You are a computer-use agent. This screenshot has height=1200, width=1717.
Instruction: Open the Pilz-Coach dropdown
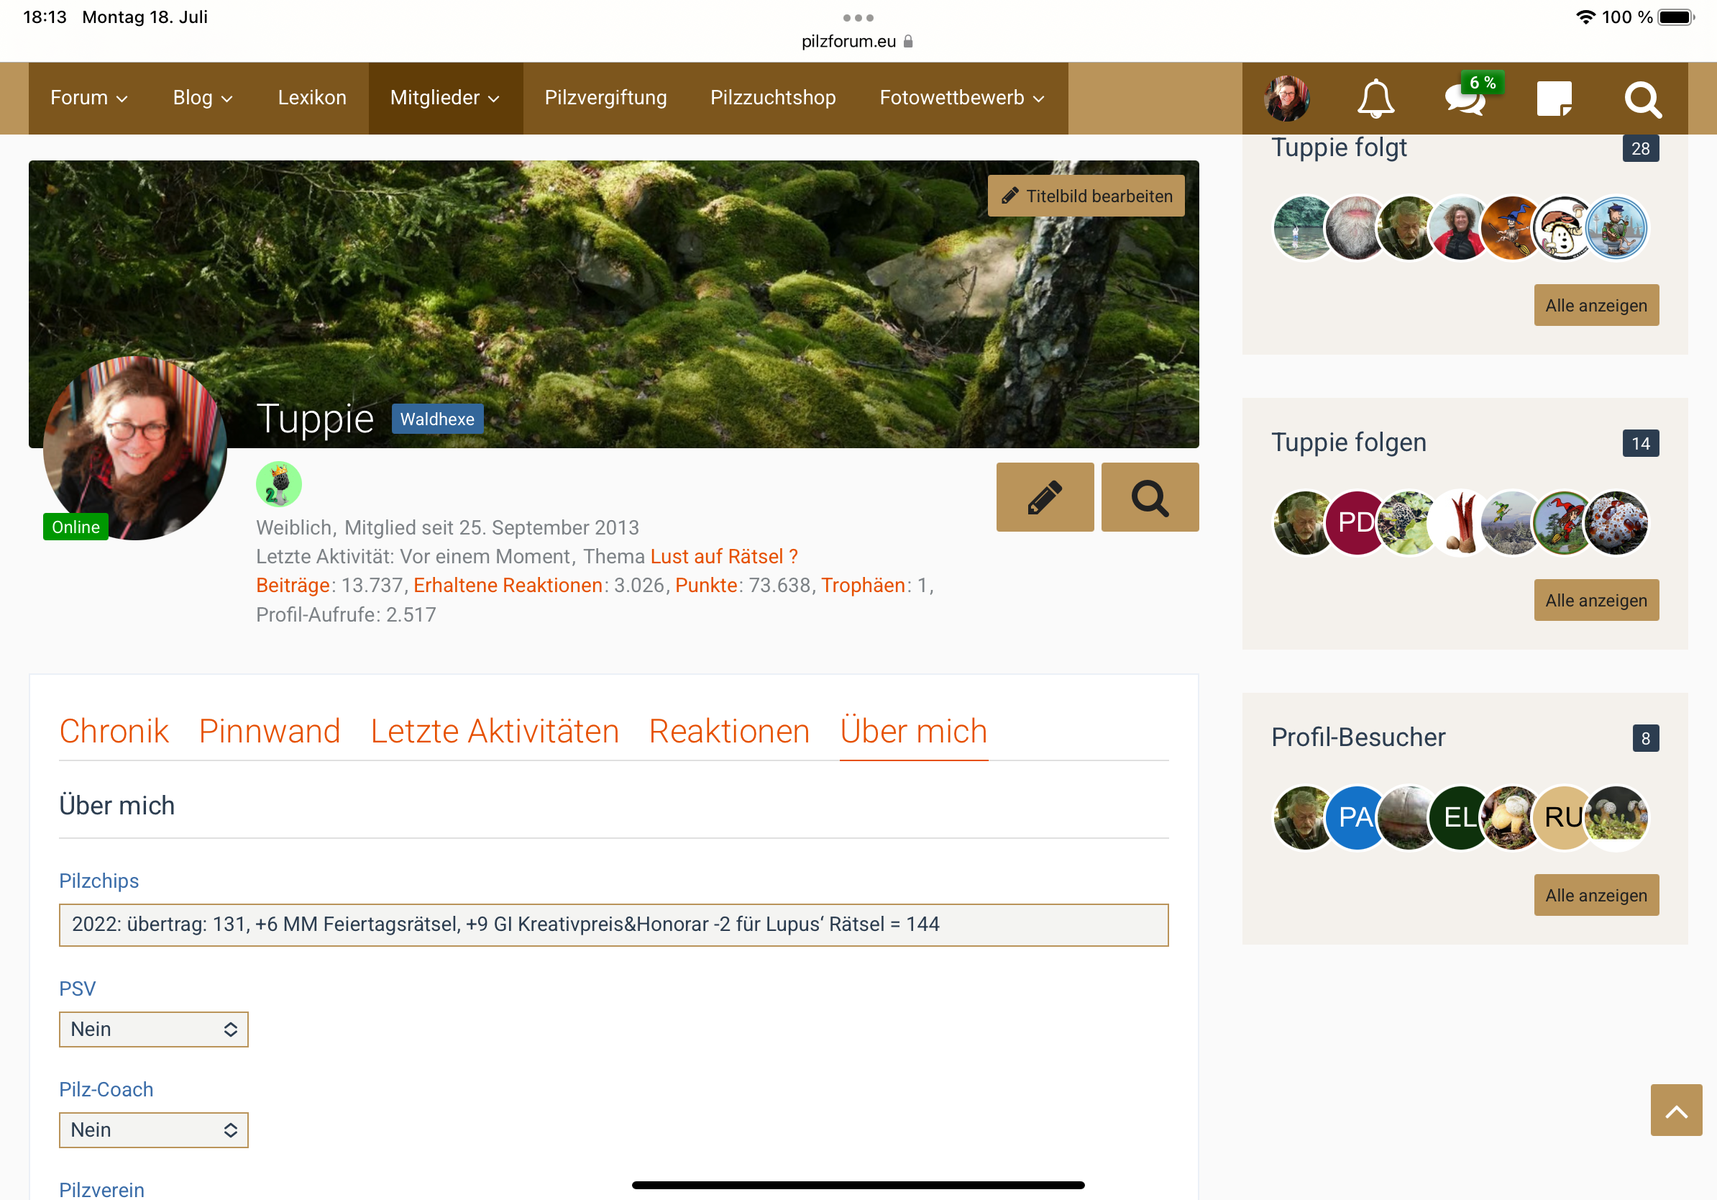153,1130
